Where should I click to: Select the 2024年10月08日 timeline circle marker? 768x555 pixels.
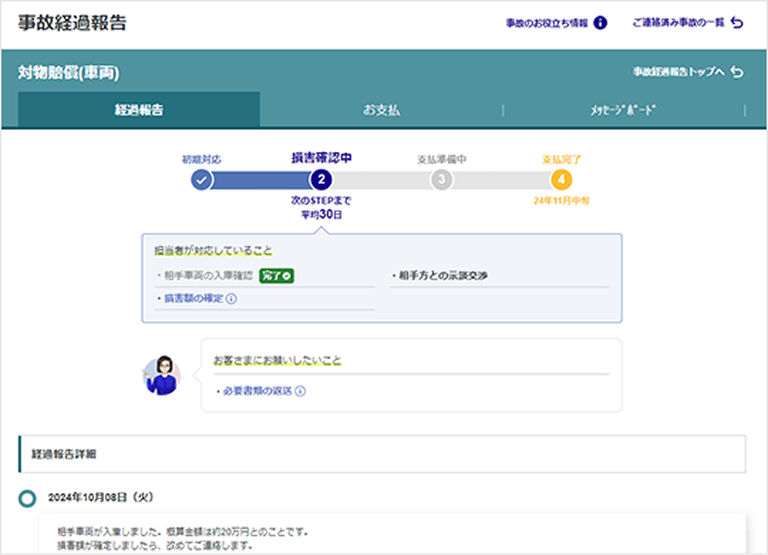(x=28, y=497)
